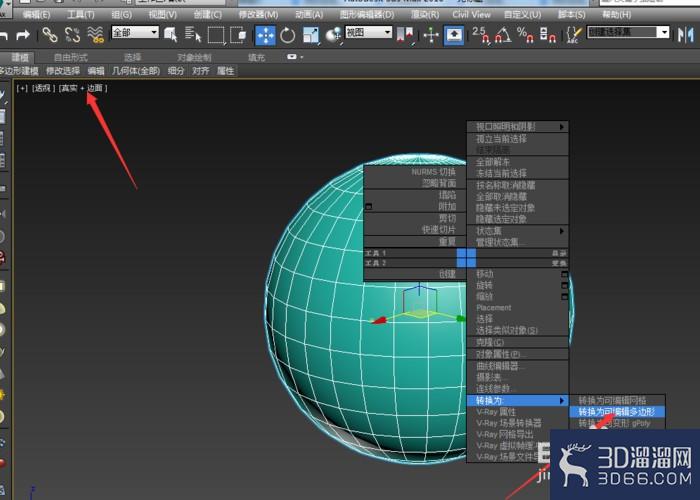
Task: Activate the Unlink Selection tool
Action: (72, 34)
